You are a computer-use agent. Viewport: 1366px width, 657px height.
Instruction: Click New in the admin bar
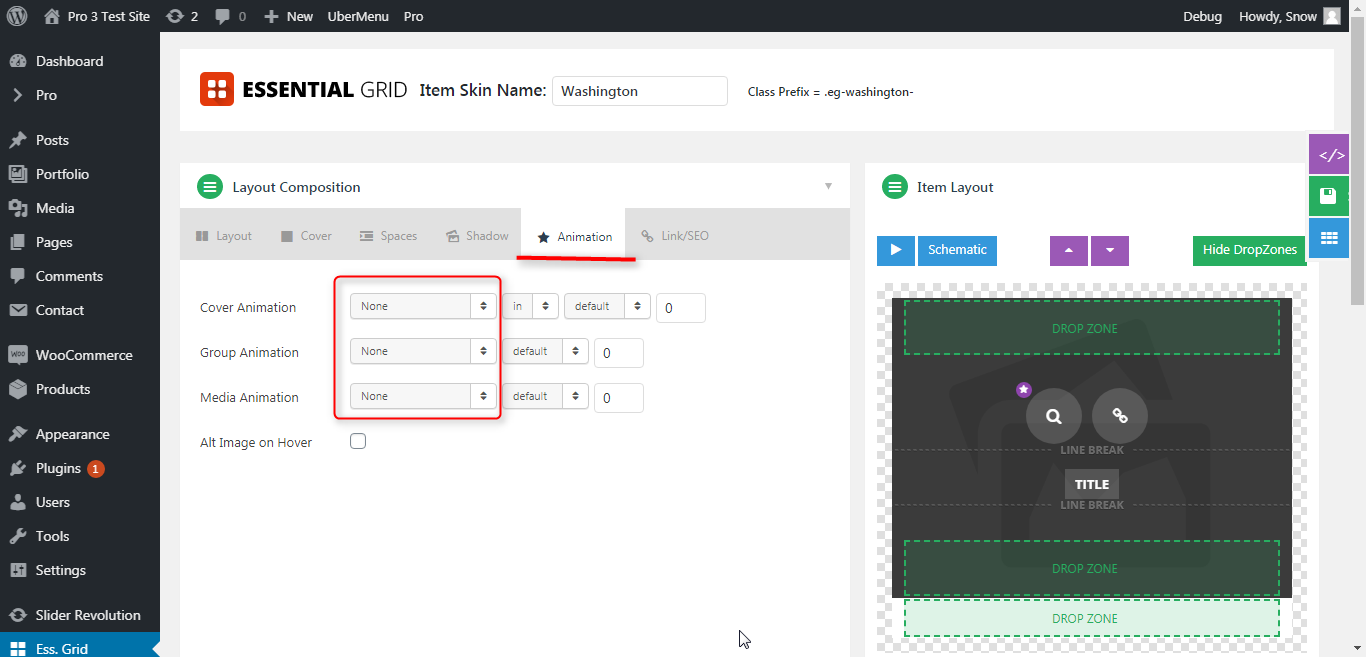click(288, 16)
